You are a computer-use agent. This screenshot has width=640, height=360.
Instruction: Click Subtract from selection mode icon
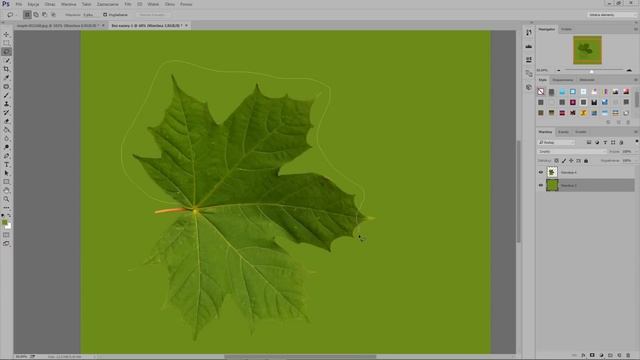44,15
